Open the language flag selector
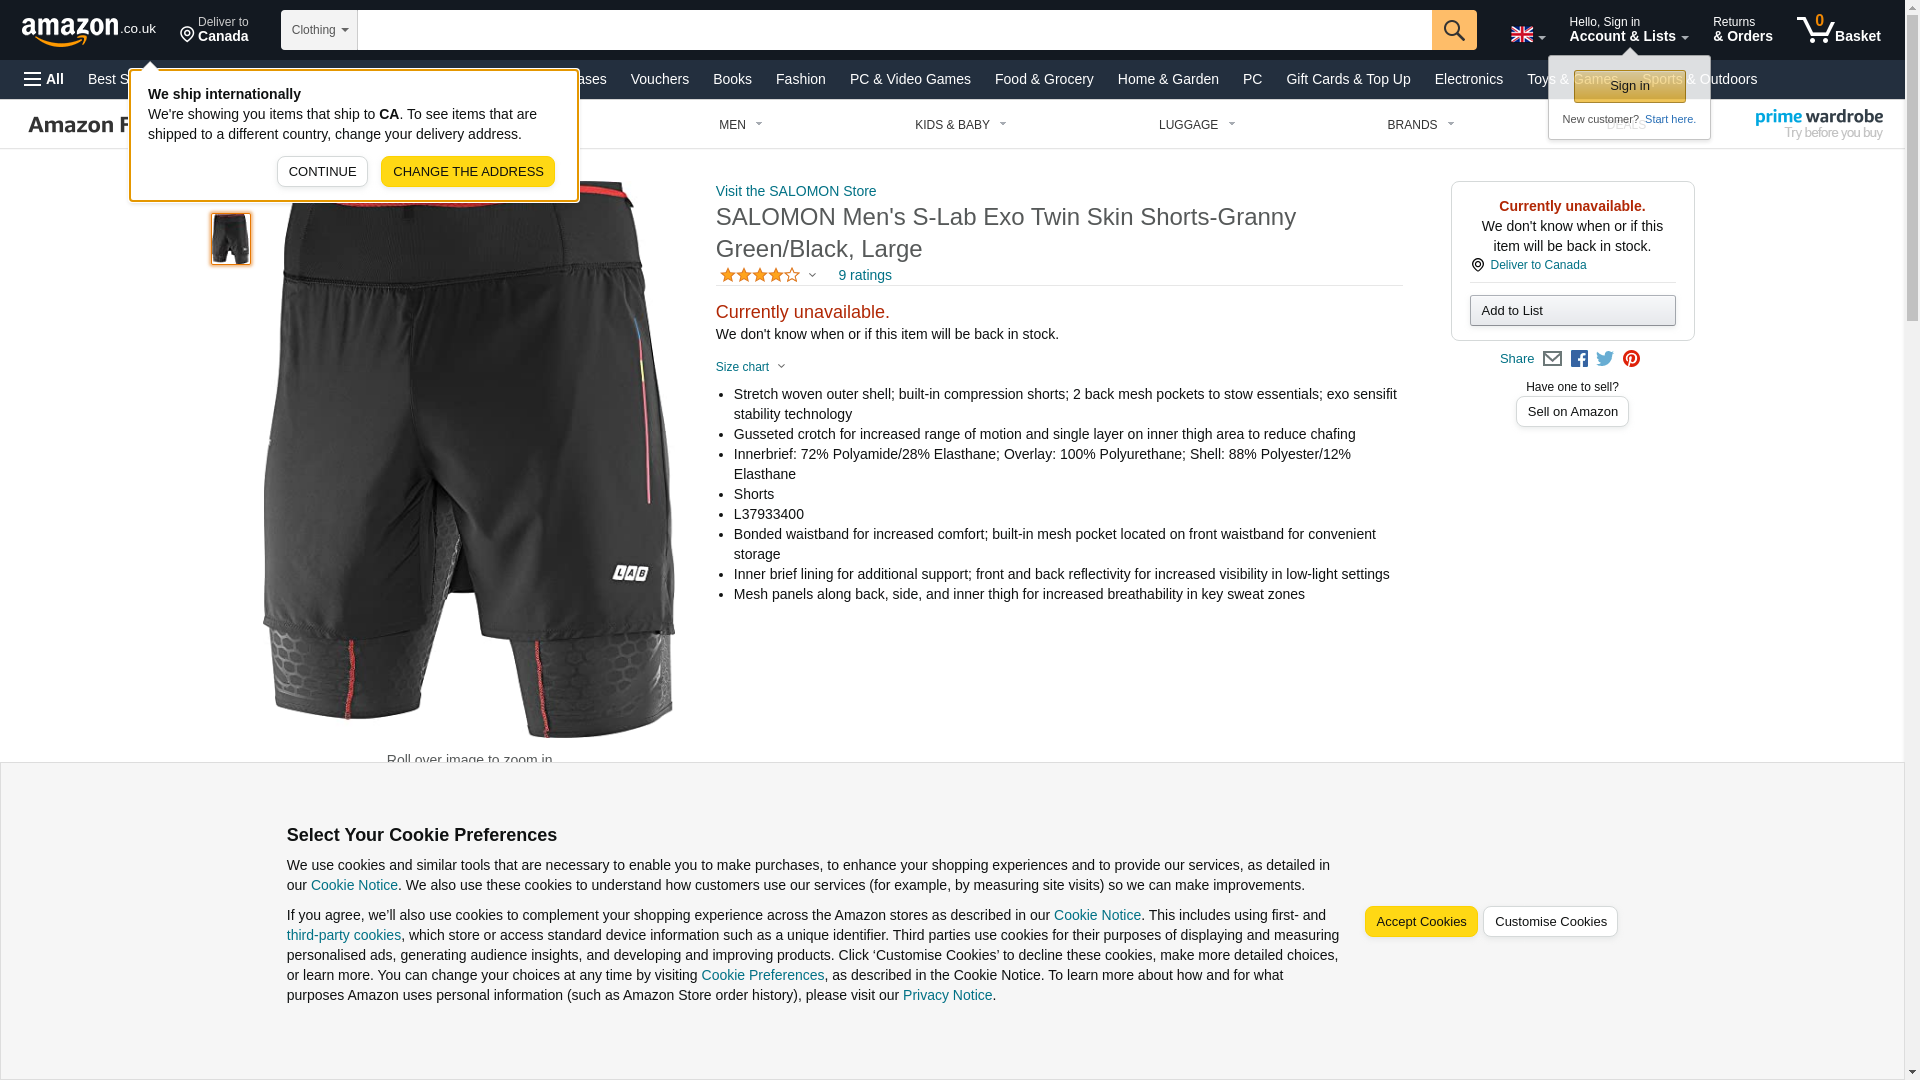Screen dimensions: 1920x1080 (x=1527, y=35)
